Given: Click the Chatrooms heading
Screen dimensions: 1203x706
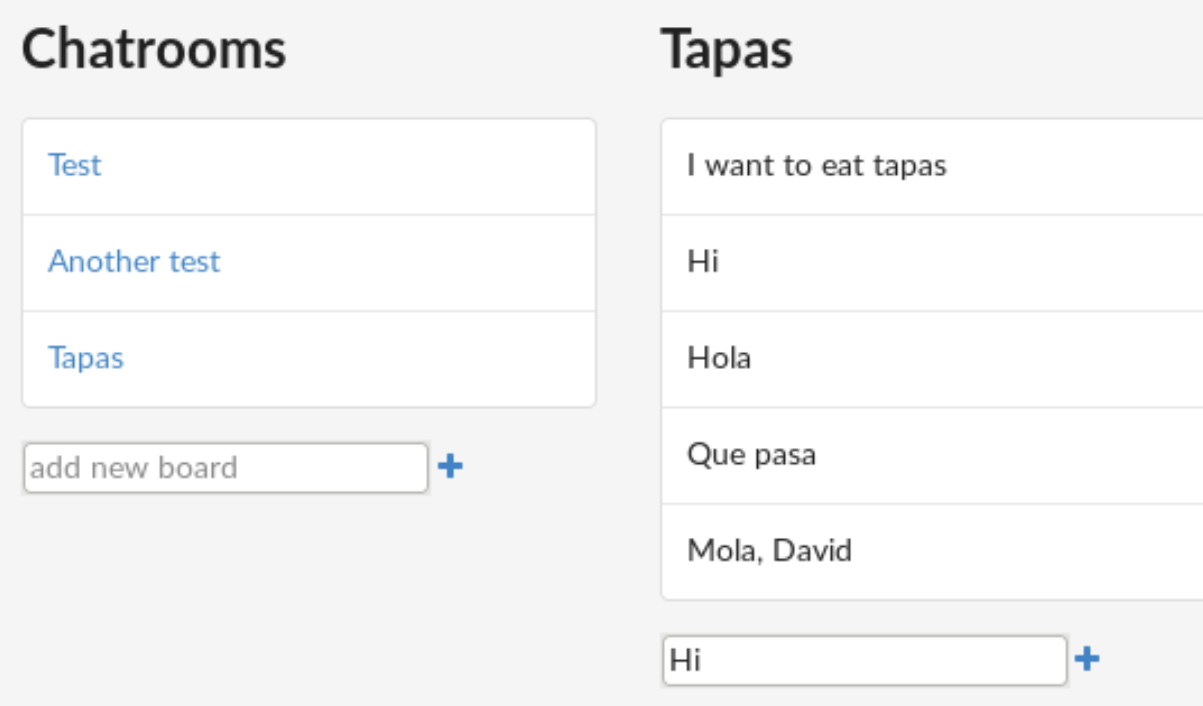Looking at the screenshot, I should [154, 49].
